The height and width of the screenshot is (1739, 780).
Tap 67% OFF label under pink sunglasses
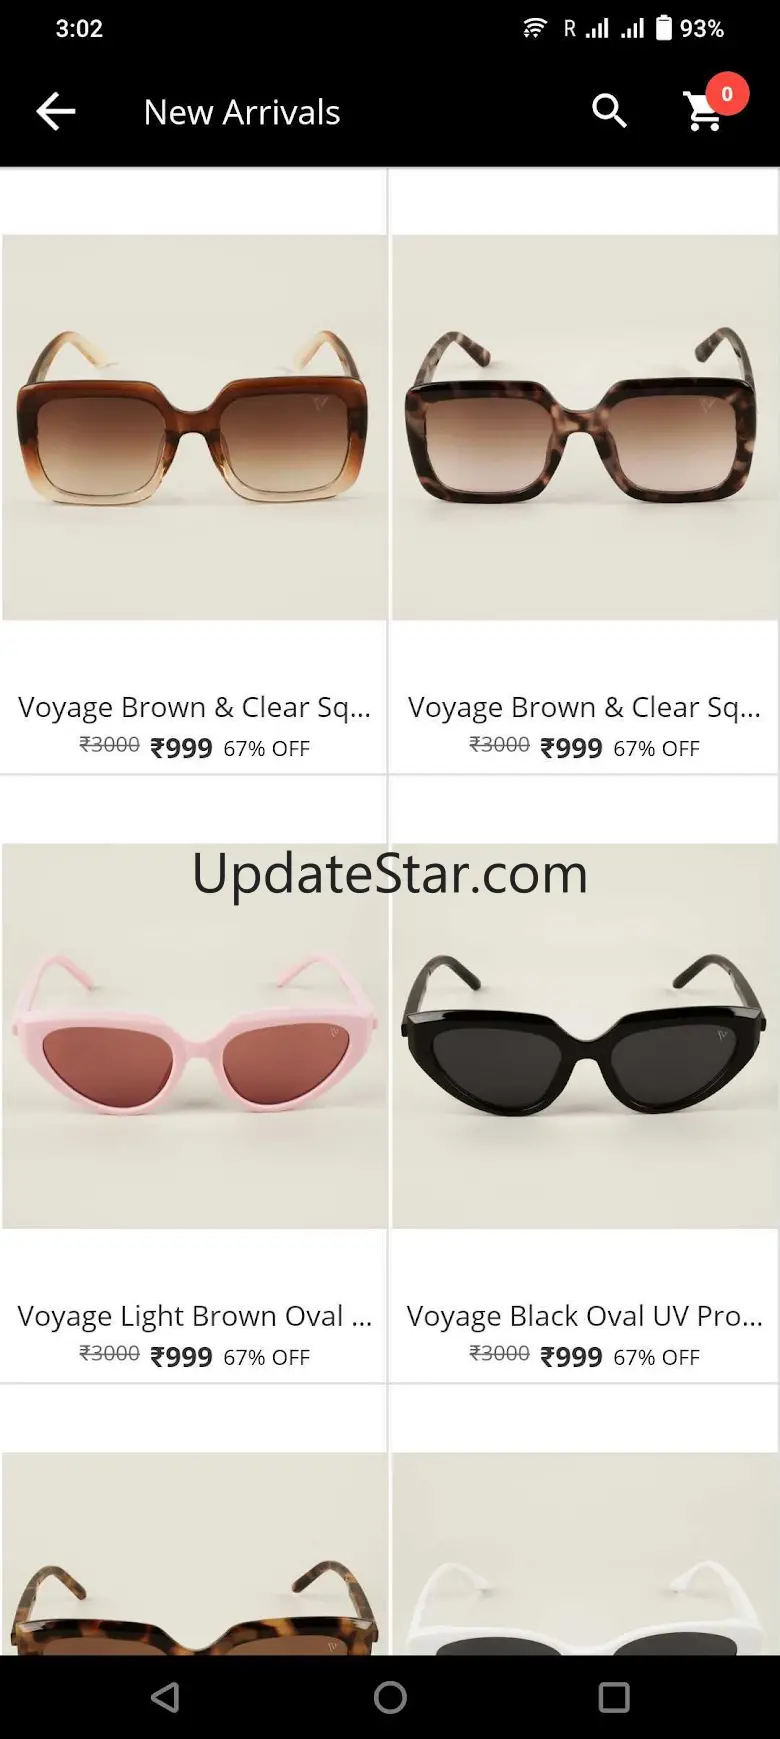[x=266, y=1357]
